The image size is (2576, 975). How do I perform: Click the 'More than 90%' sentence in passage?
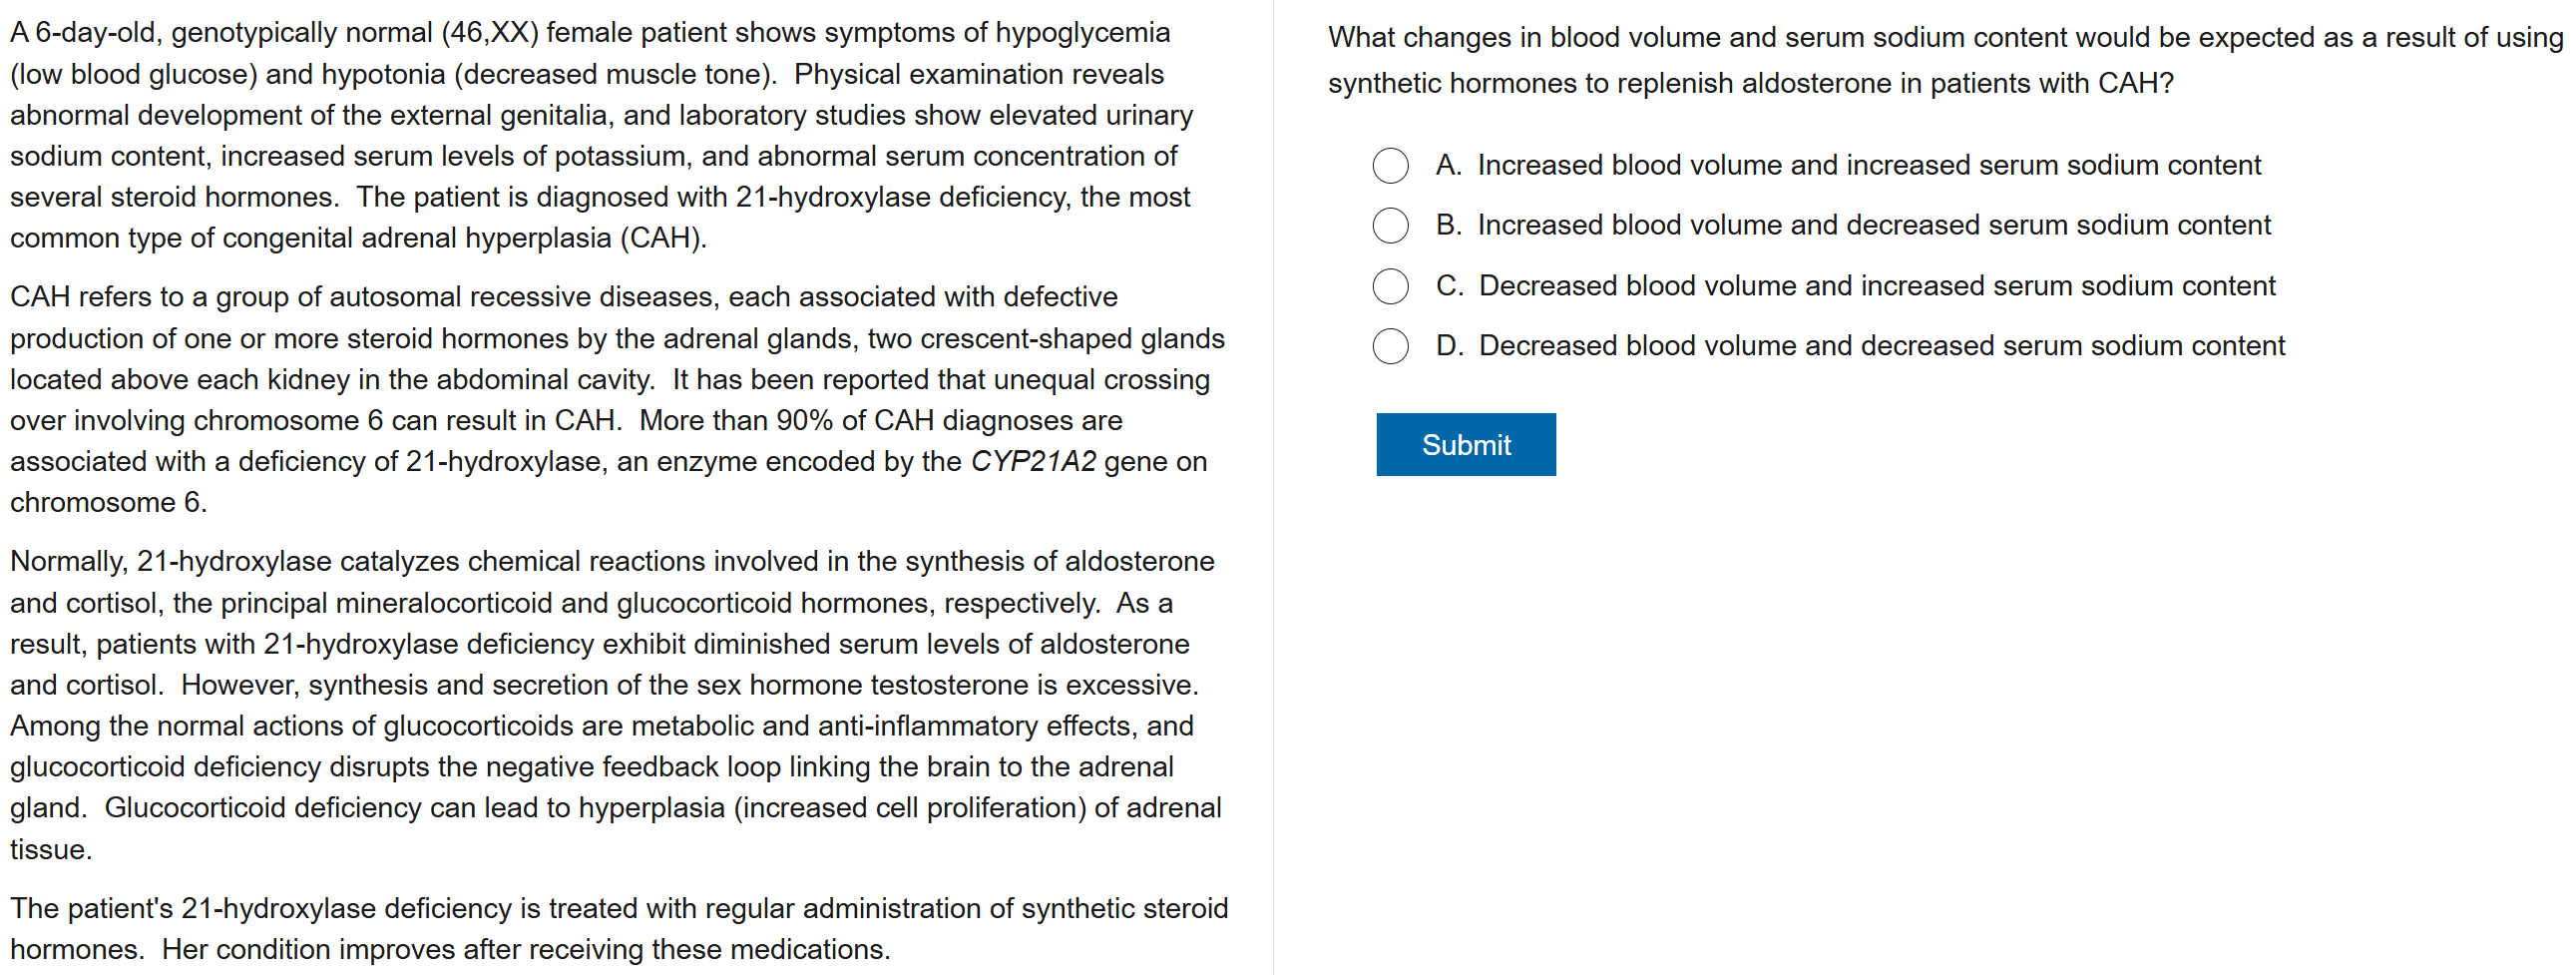880,421
